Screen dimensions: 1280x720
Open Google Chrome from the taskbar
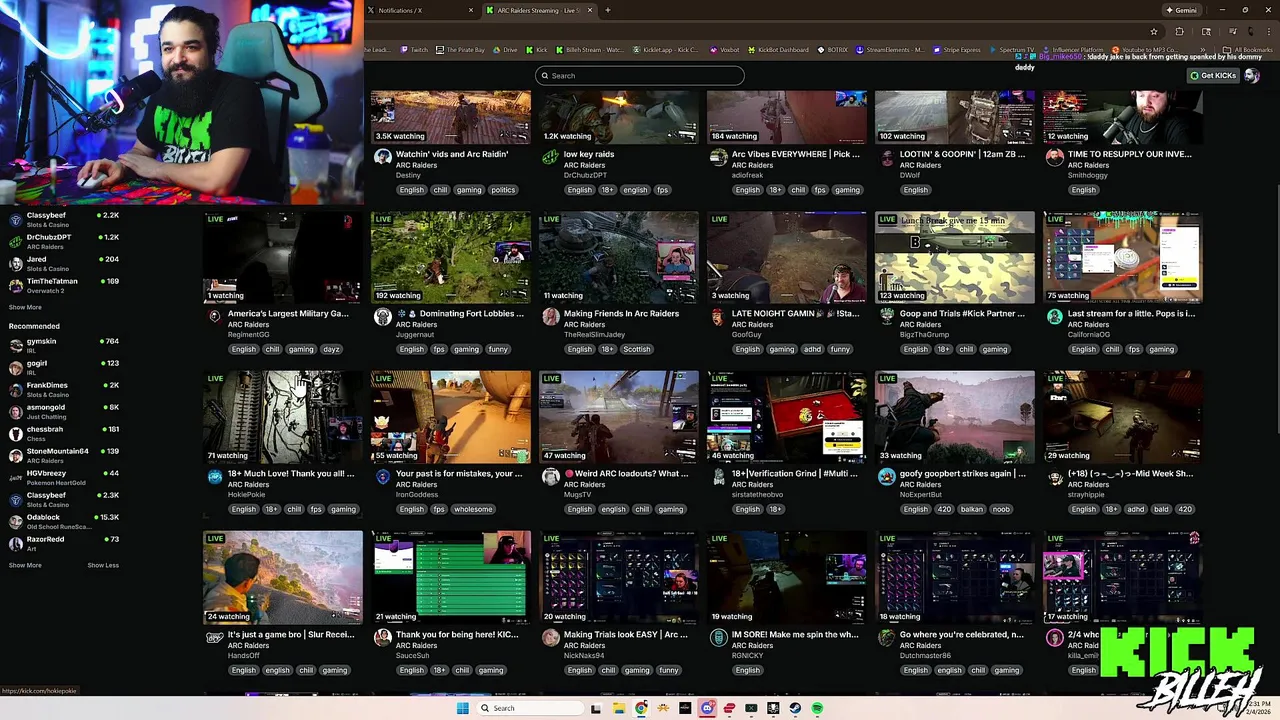pyautogui.click(x=641, y=708)
